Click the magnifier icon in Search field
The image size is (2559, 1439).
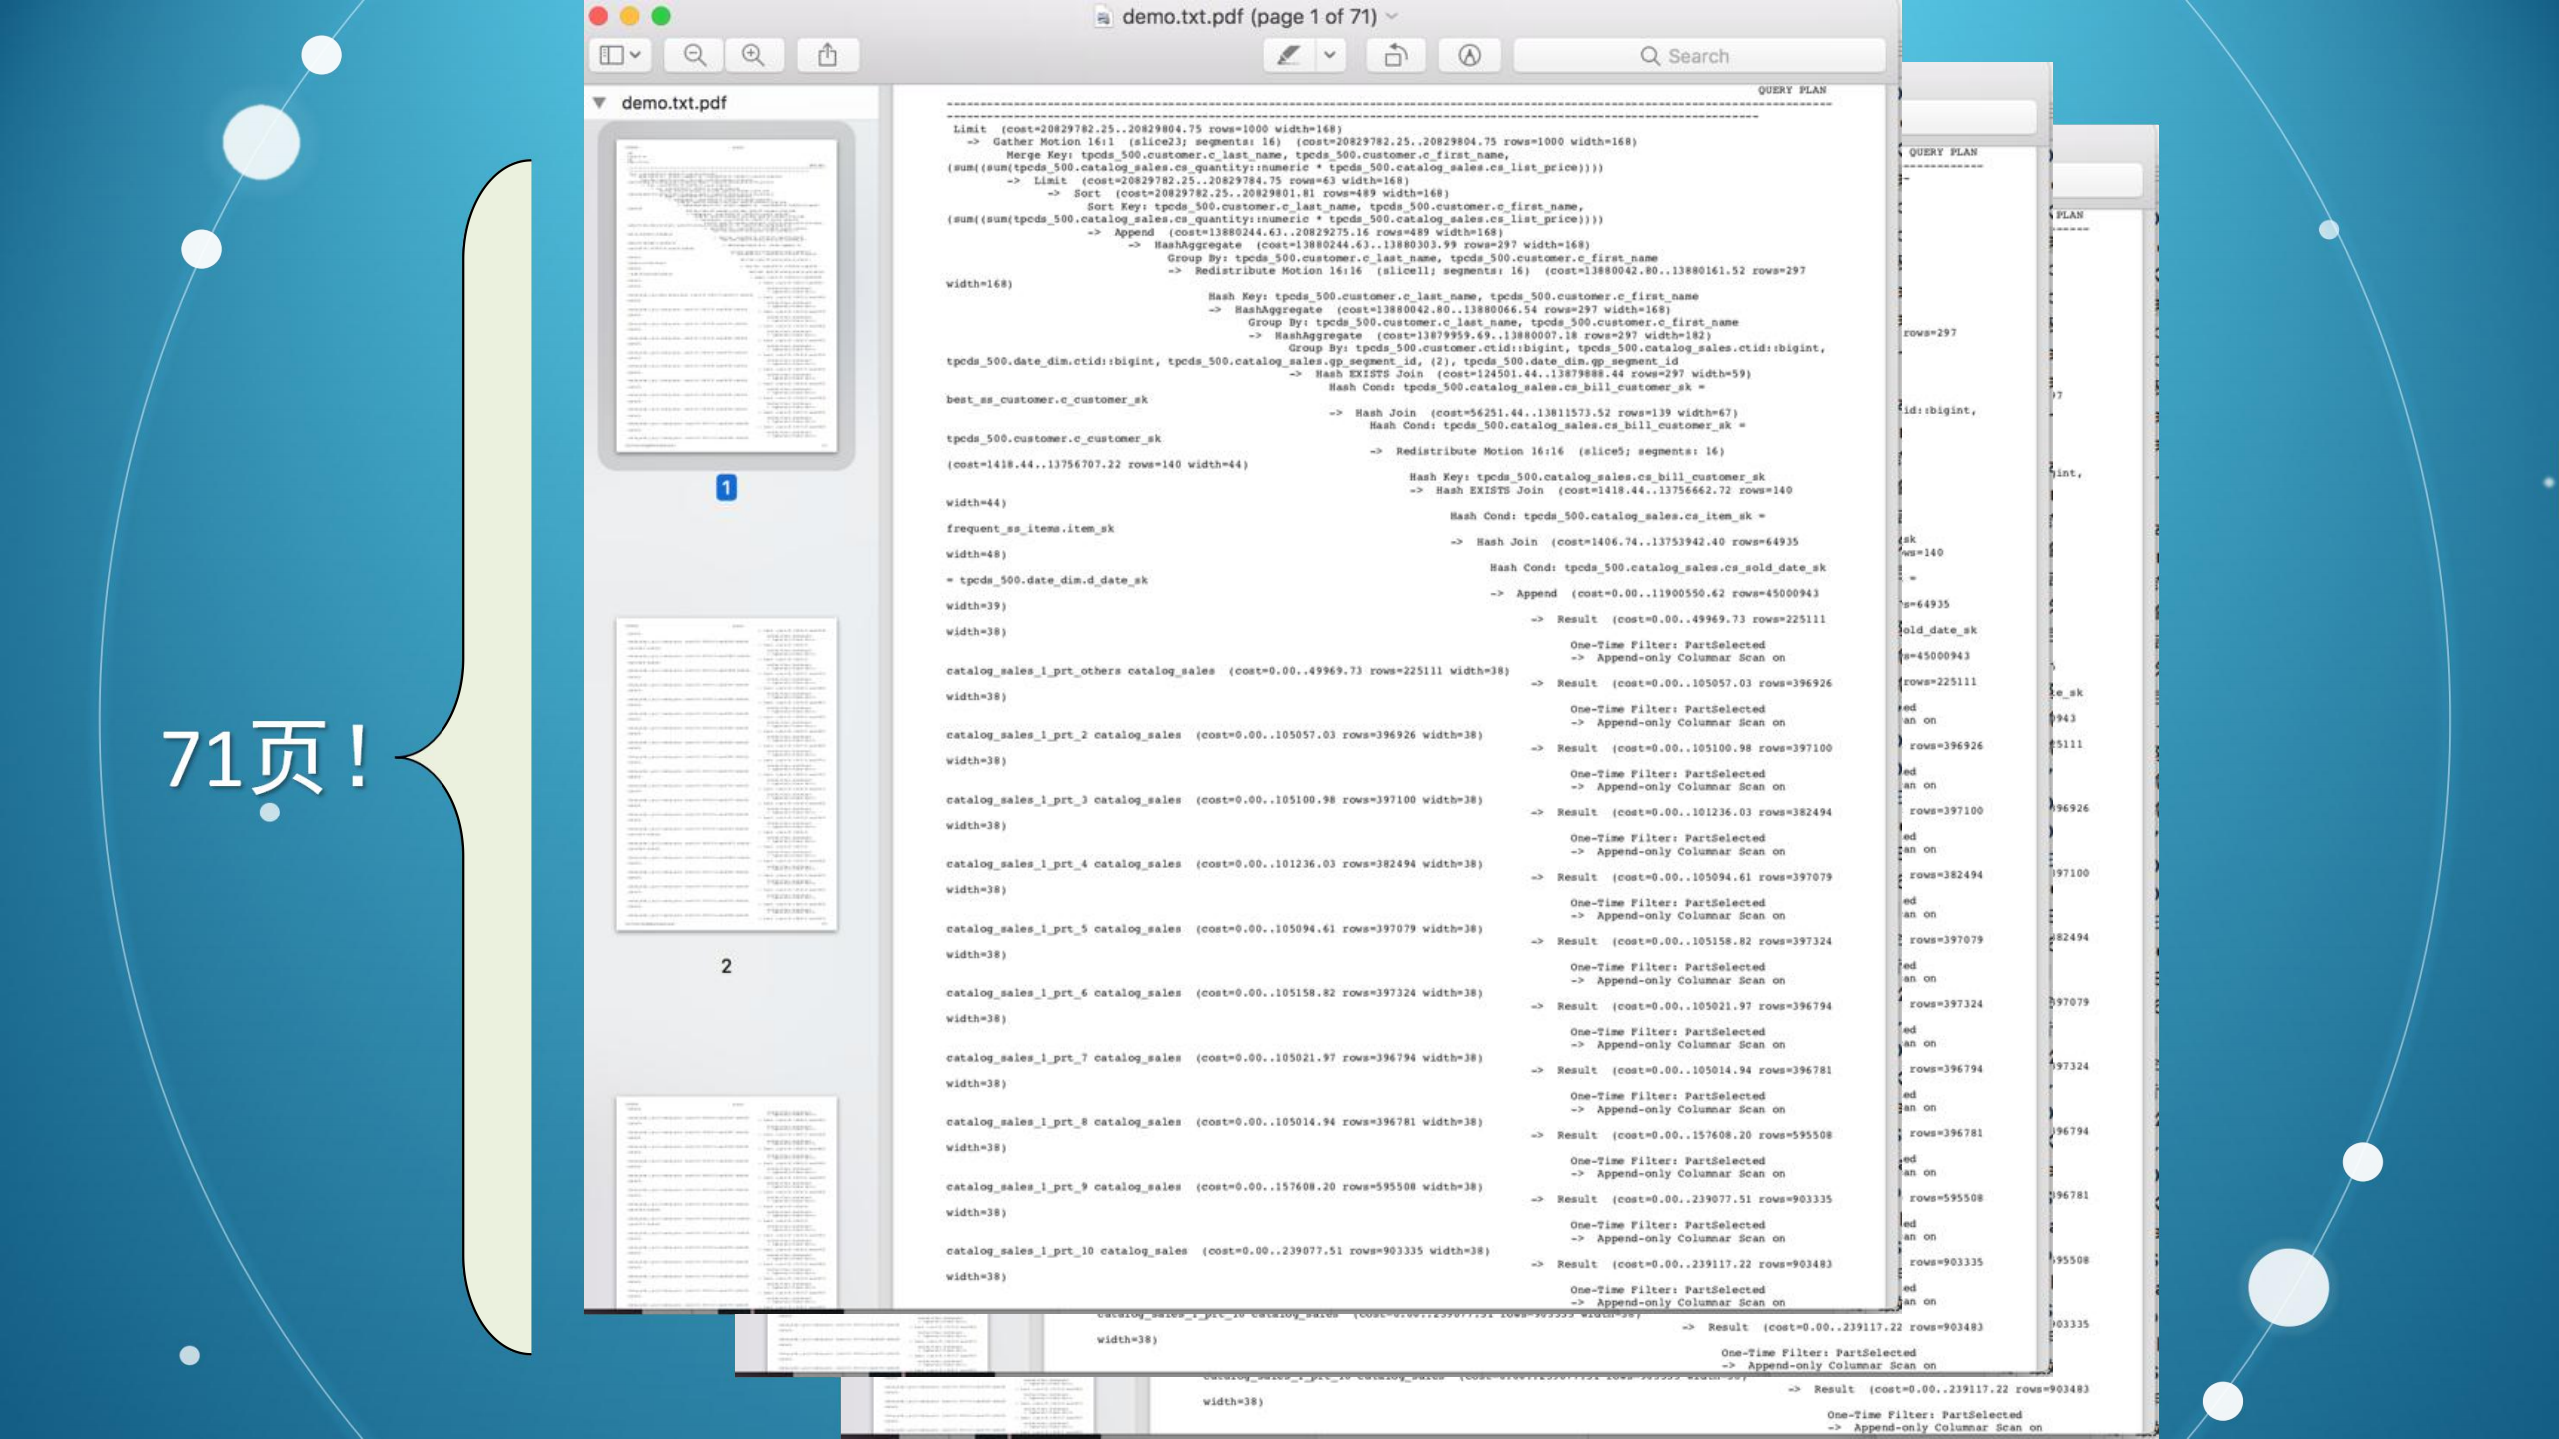pyautogui.click(x=1651, y=56)
